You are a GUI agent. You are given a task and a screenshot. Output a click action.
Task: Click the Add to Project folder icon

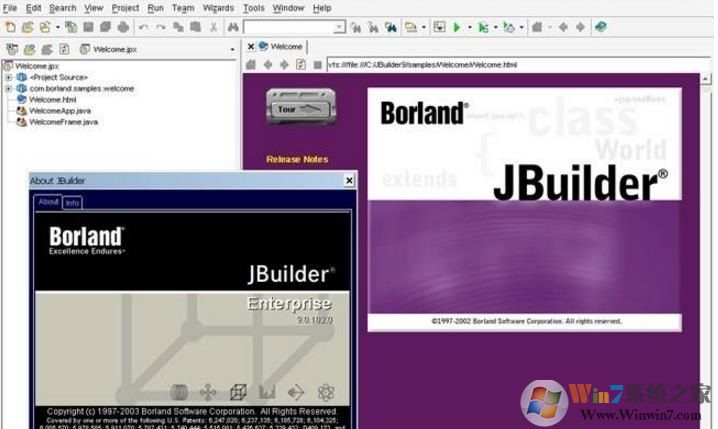(30, 49)
